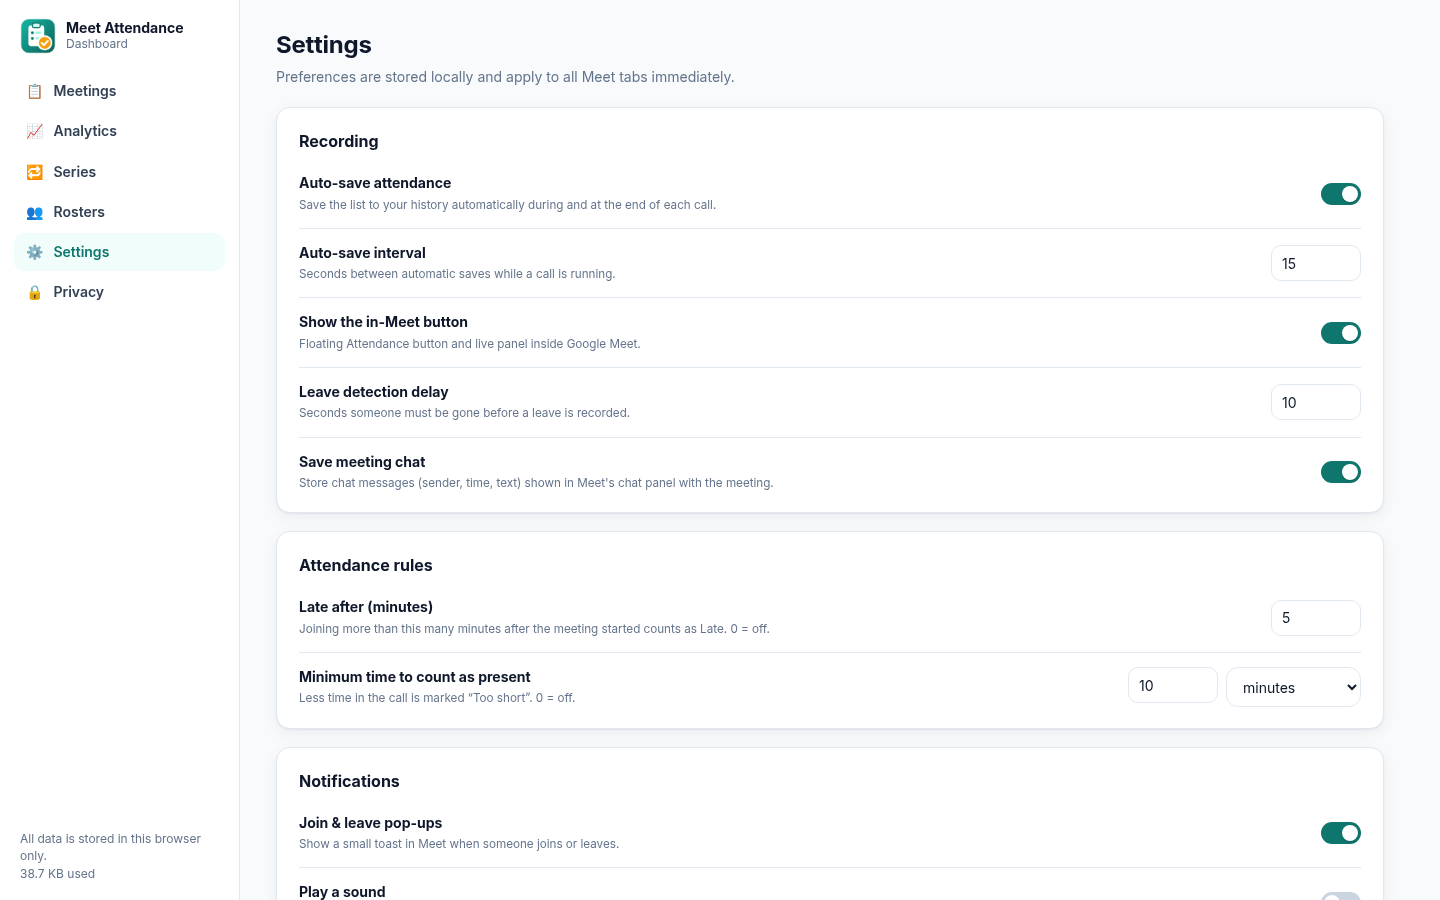The width and height of the screenshot is (1440, 900).
Task: Turn off Show the in-Meet button
Action: [1341, 333]
